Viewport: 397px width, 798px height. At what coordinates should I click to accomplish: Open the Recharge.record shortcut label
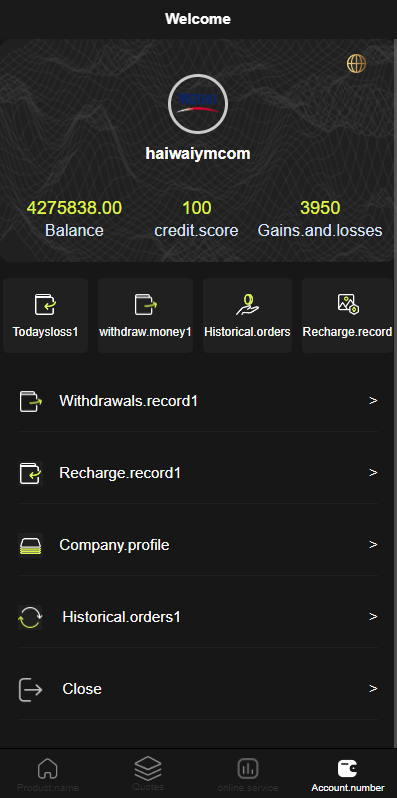[348, 332]
